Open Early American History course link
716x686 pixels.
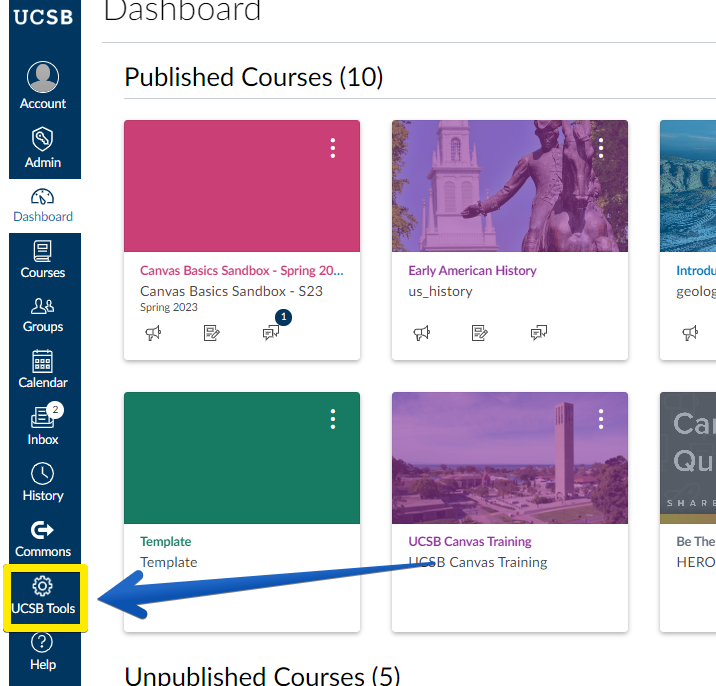pos(472,270)
